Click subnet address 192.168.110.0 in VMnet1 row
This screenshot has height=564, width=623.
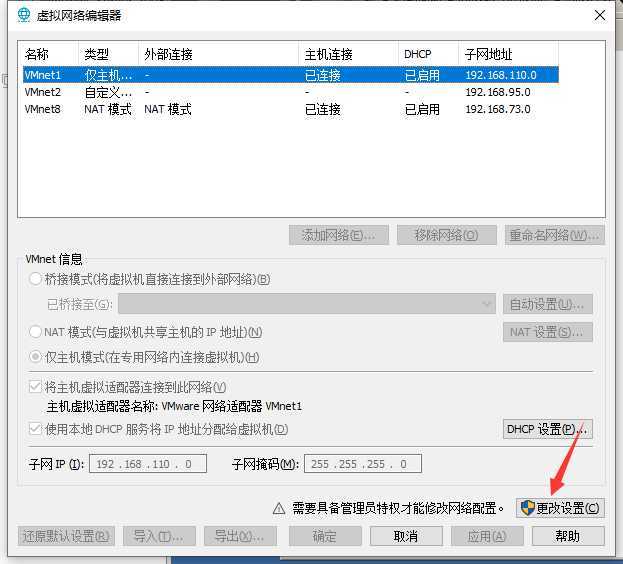(501, 75)
